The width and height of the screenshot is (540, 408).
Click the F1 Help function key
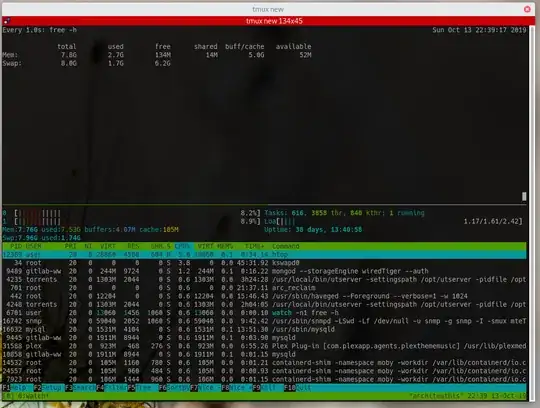[x=15, y=388]
